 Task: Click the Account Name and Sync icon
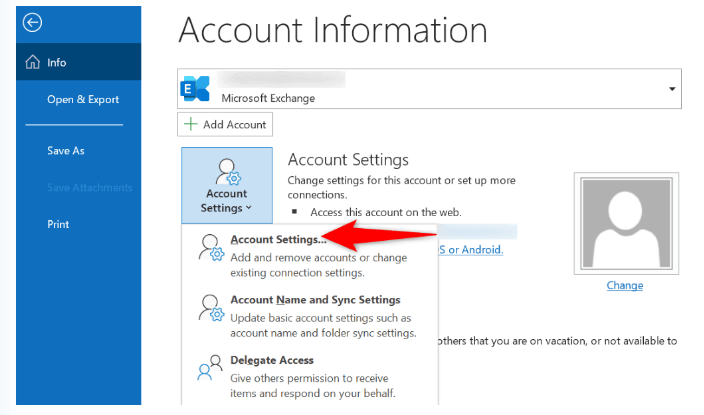211,308
